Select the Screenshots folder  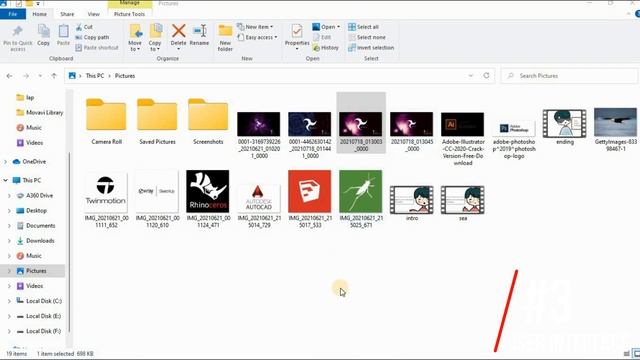208,121
